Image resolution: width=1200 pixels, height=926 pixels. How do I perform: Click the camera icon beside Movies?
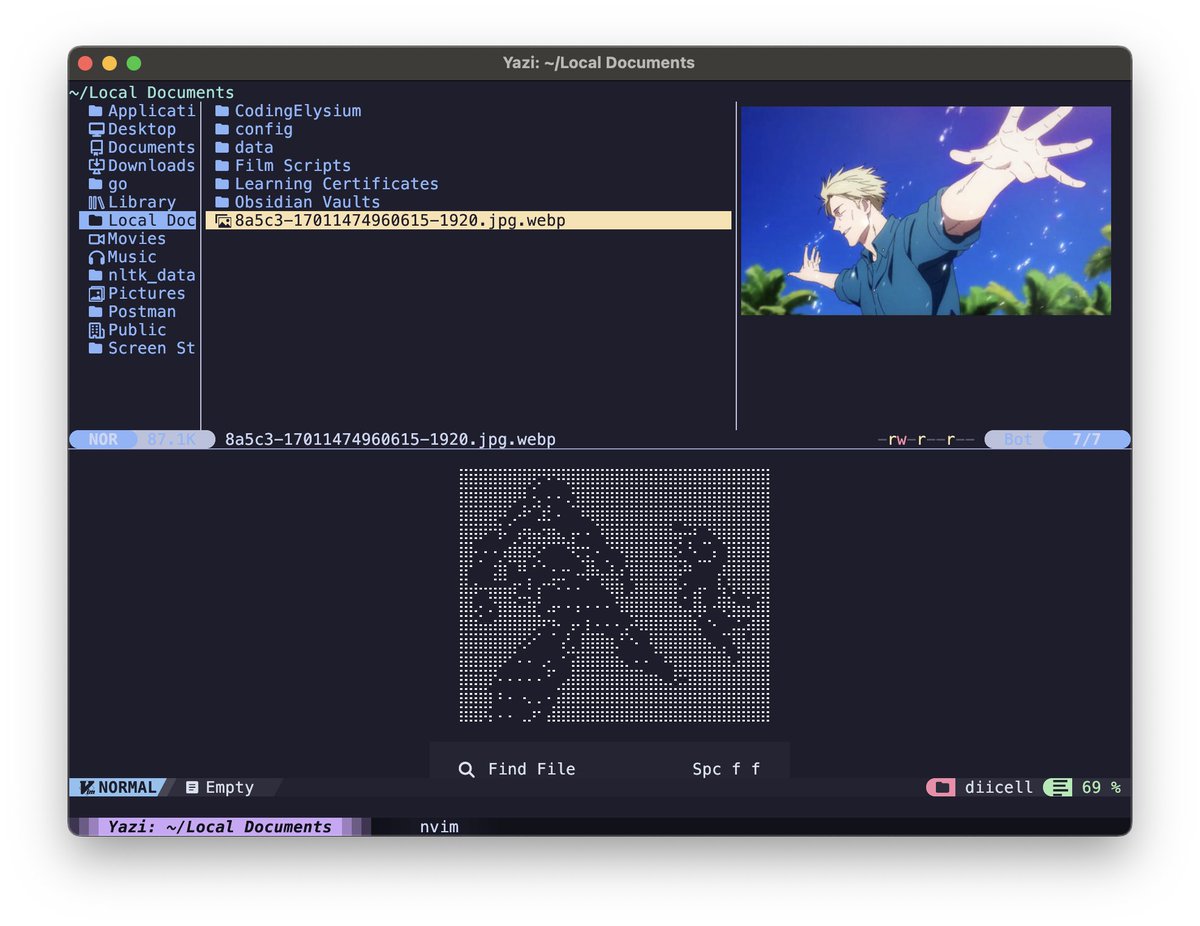click(96, 239)
